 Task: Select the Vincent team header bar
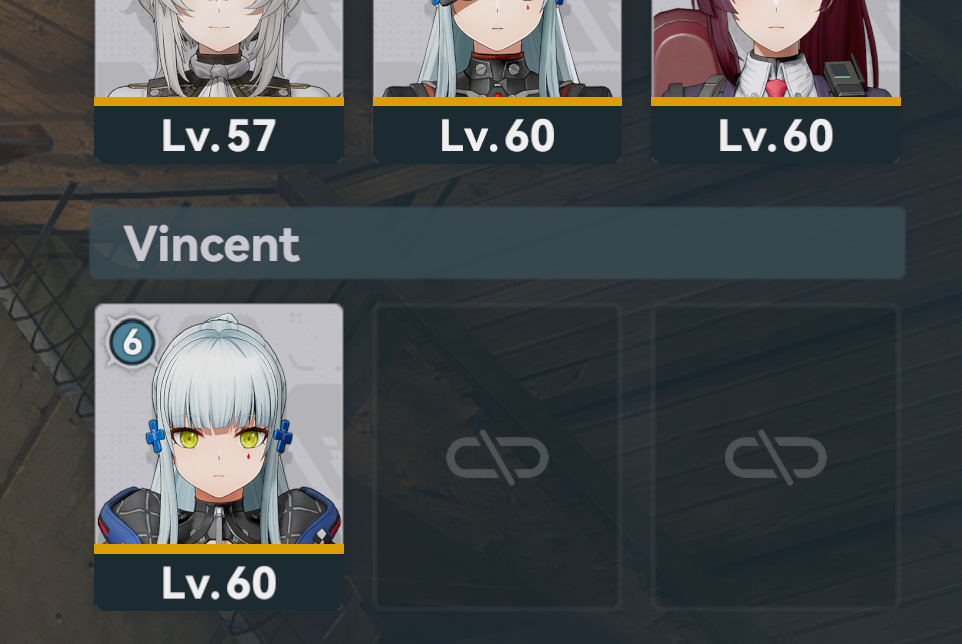click(x=497, y=243)
